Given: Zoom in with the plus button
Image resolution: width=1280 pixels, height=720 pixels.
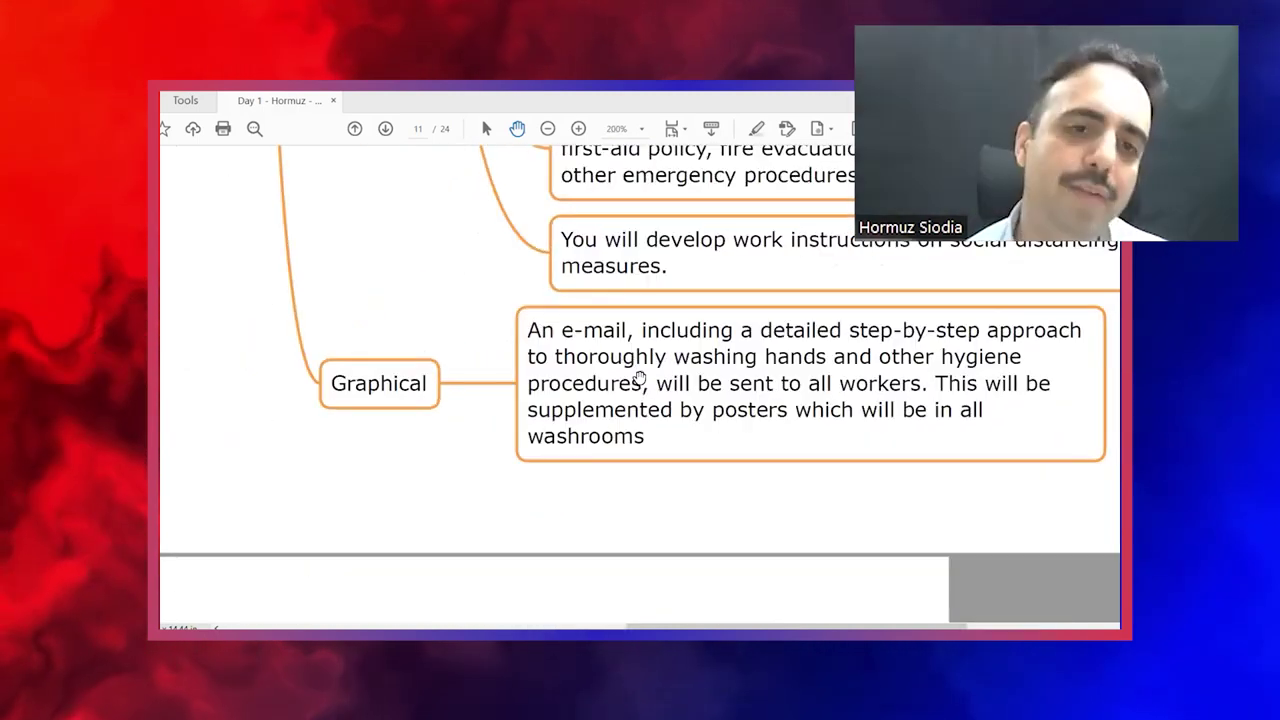Looking at the screenshot, I should point(578,129).
